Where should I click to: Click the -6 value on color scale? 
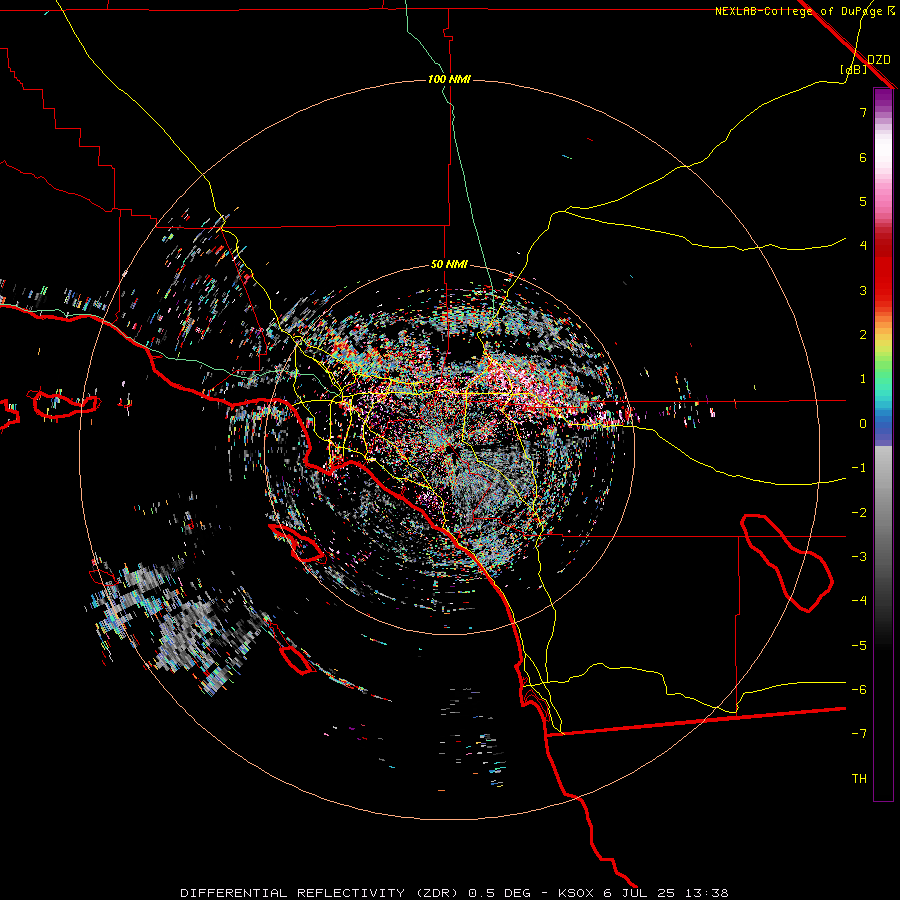click(859, 690)
